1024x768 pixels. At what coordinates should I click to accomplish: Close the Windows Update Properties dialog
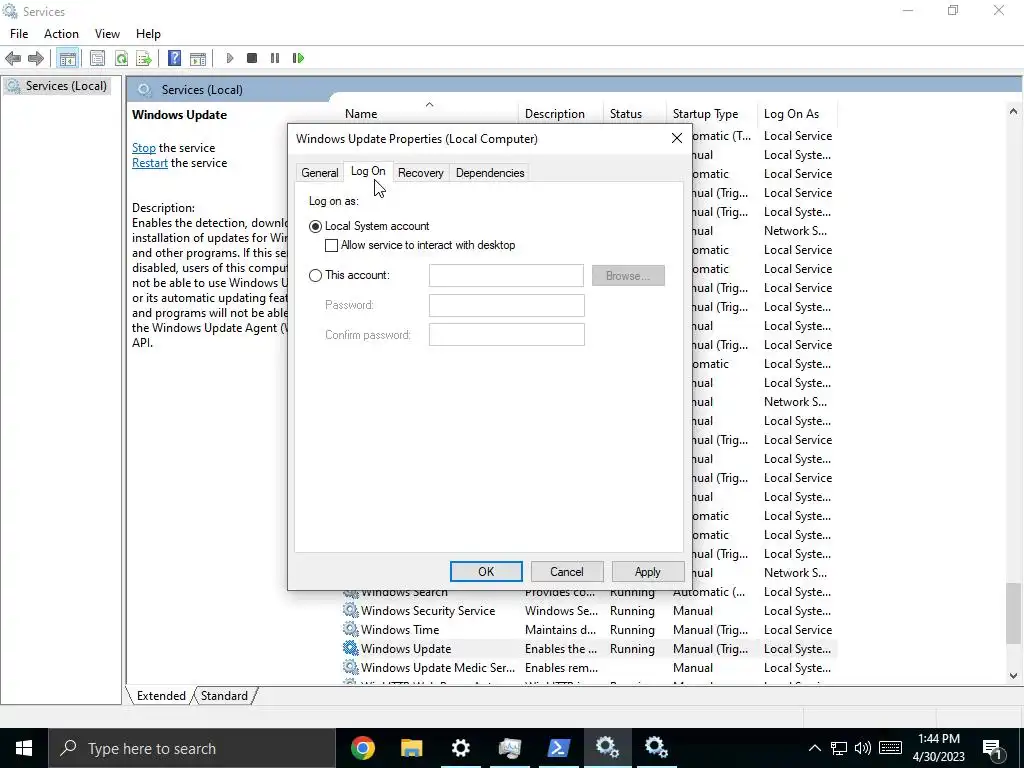pyautogui.click(x=677, y=138)
